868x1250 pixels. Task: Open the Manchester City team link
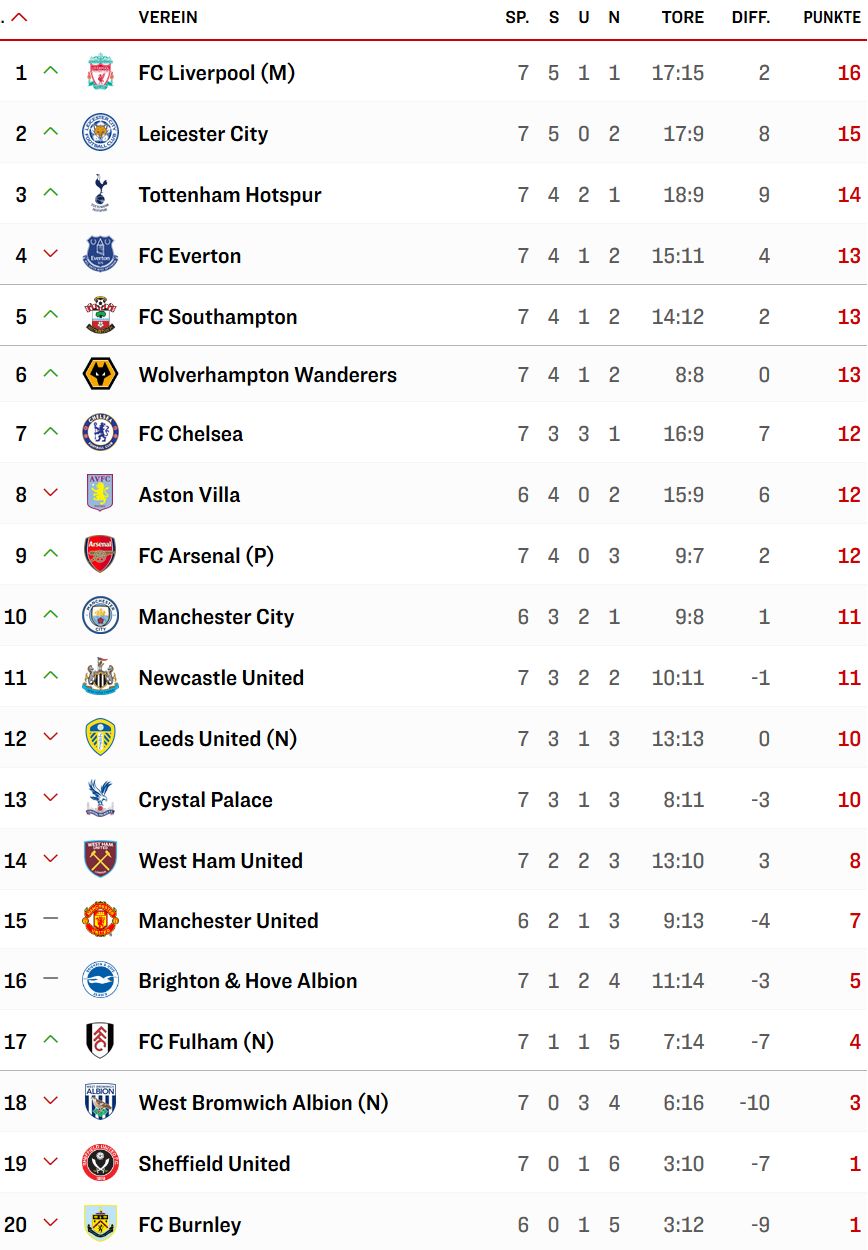click(216, 617)
